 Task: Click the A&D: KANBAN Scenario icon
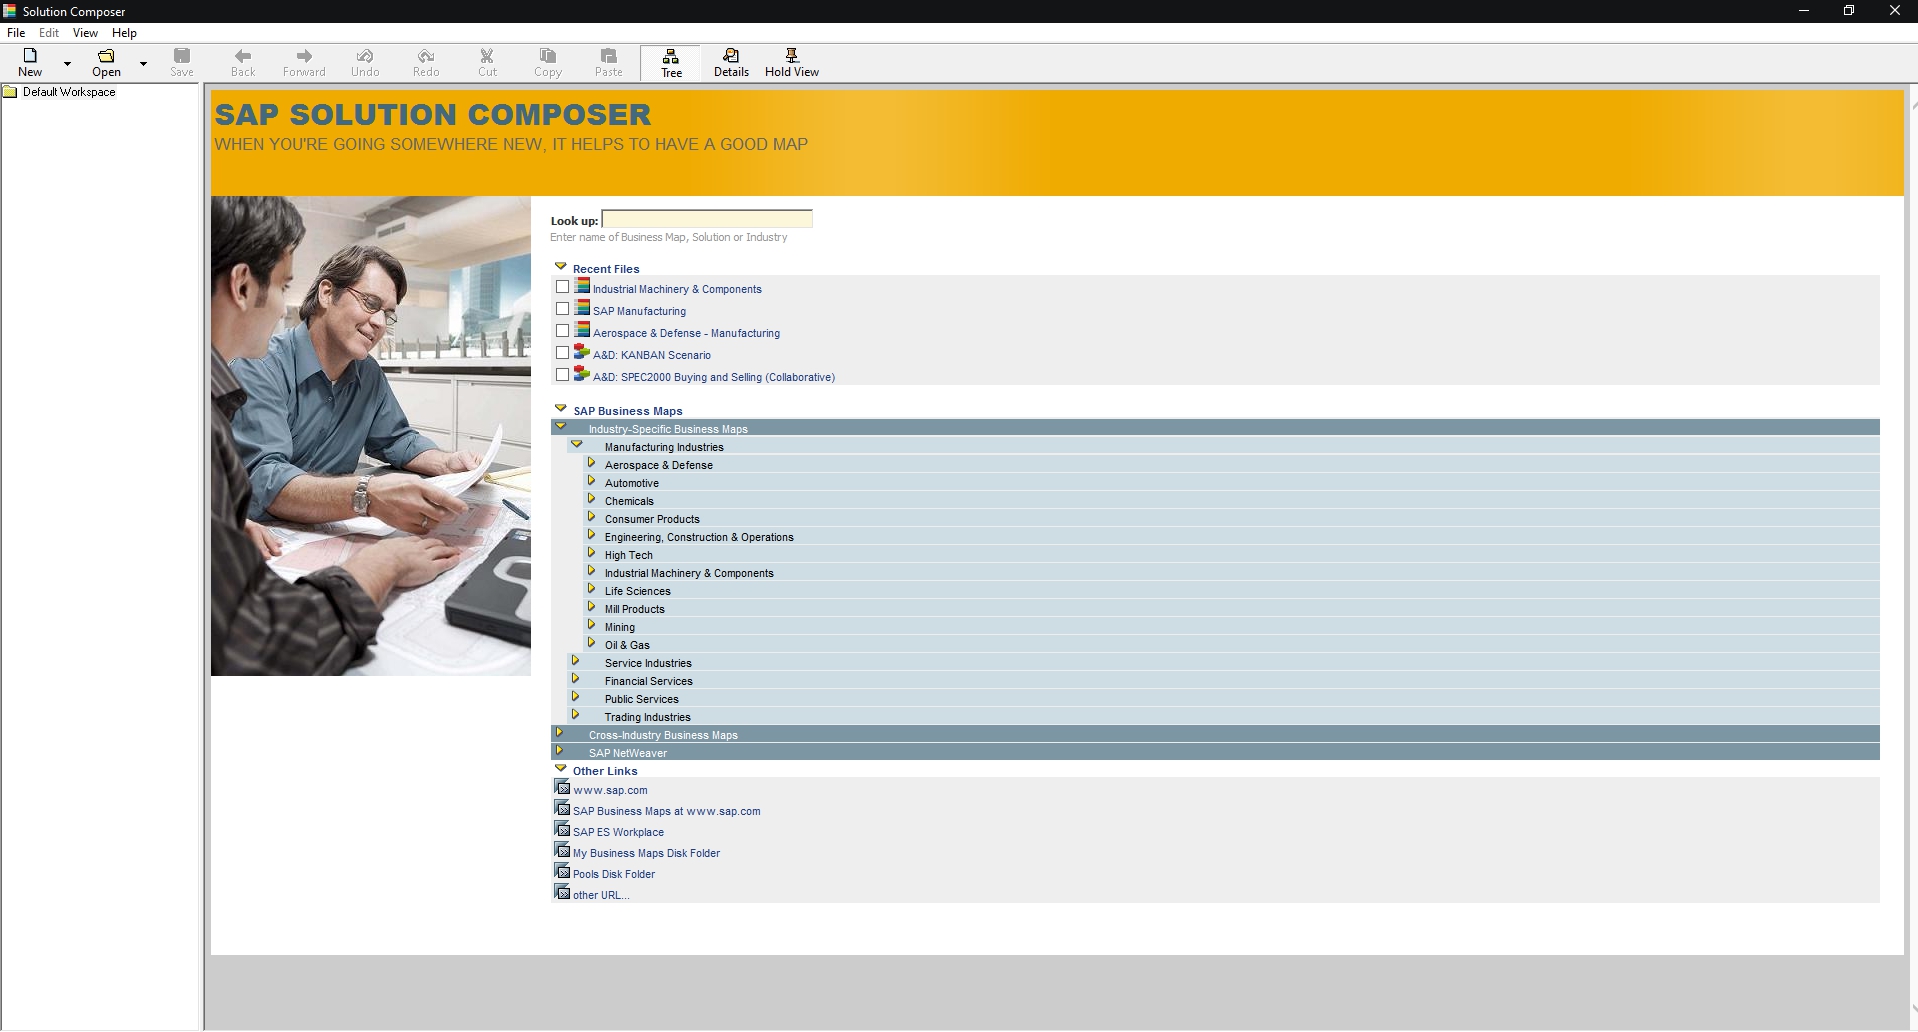pyautogui.click(x=582, y=352)
